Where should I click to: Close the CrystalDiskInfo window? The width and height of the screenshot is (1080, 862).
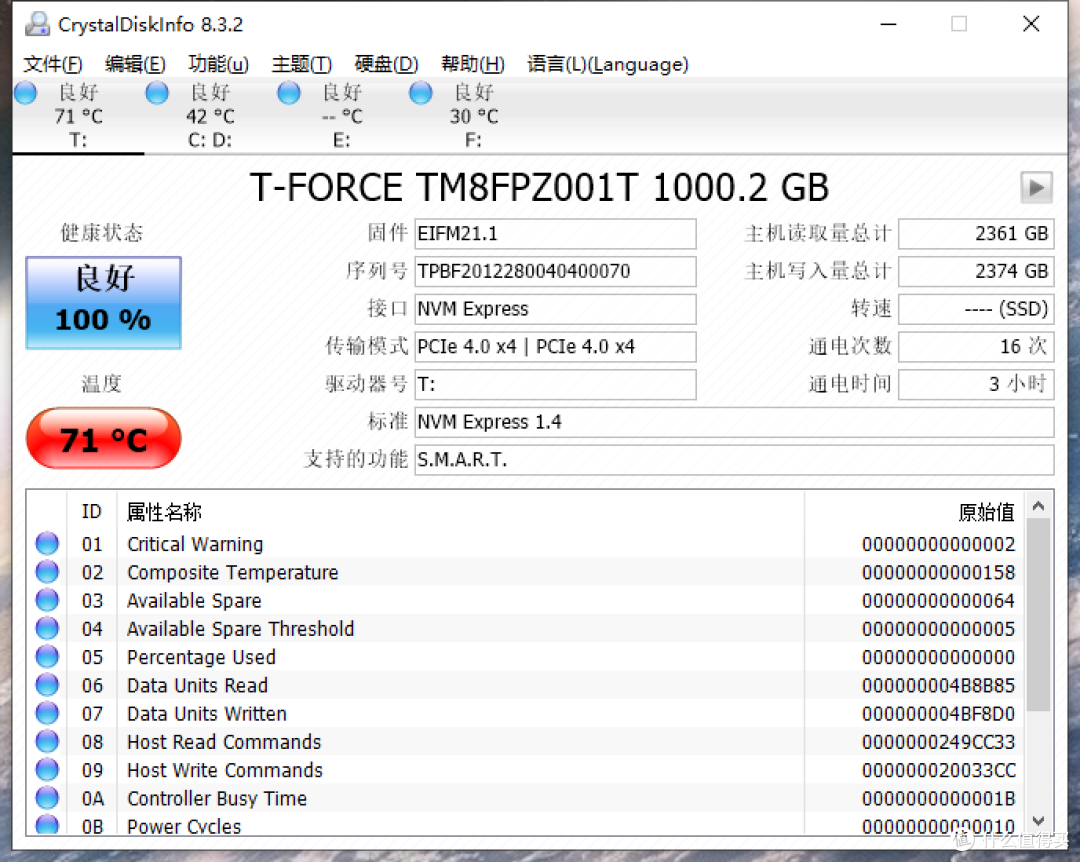point(1031,24)
